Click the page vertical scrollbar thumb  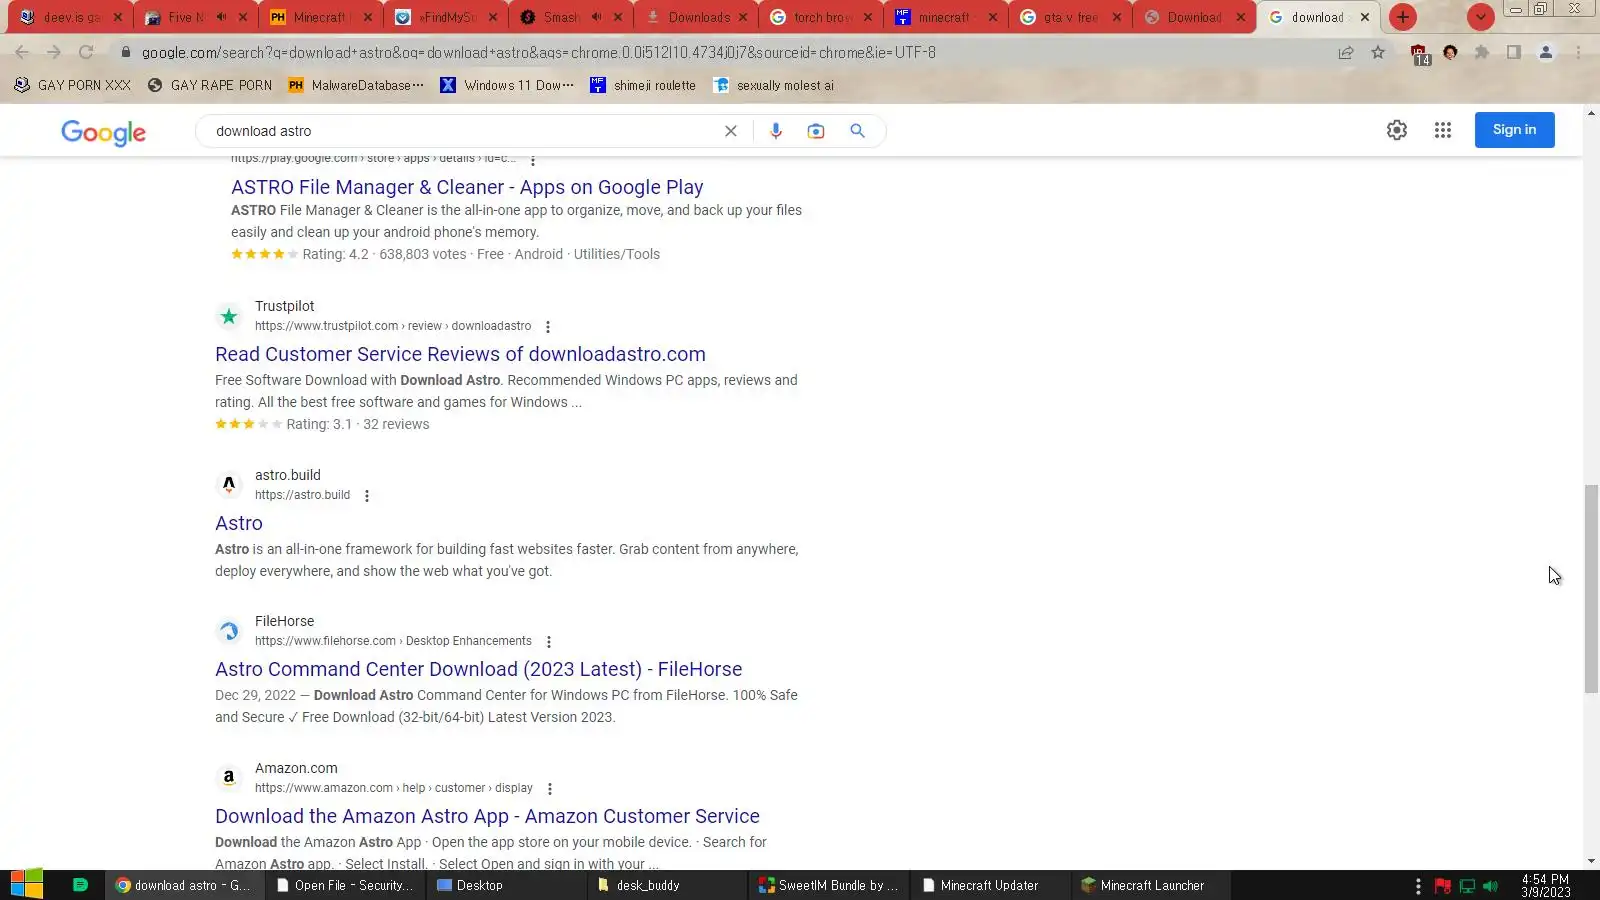click(x=1591, y=588)
